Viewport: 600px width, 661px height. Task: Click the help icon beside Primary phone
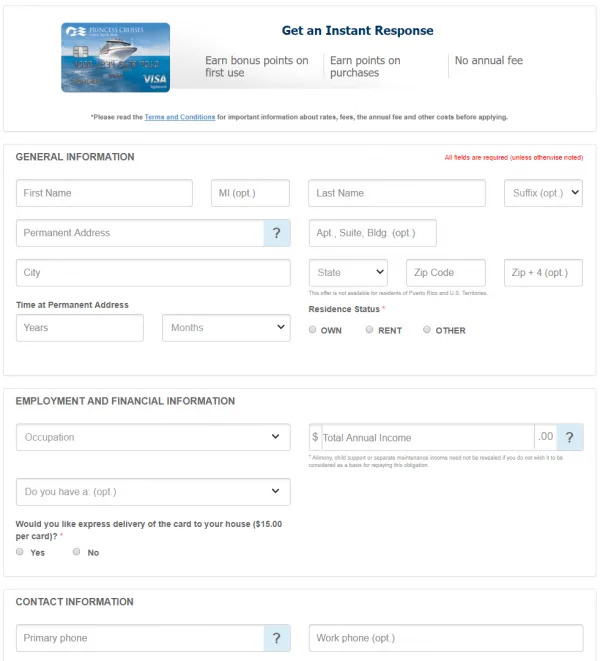pyautogui.click(x=277, y=638)
